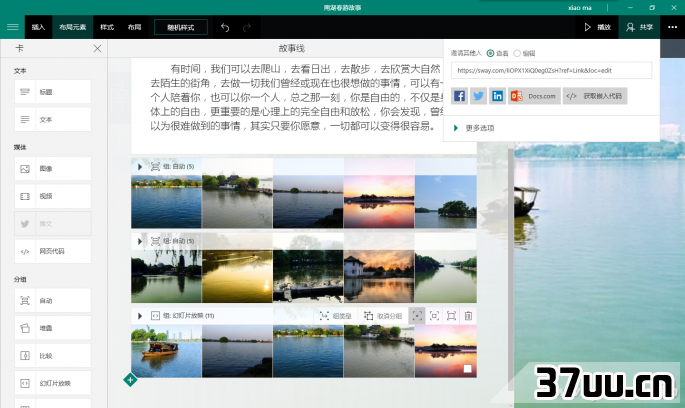The height and width of the screenshot is (408, 685).
Task: Click the slideshow group type icon beside 幻灯片放映 (11)
Action: point(155,316)
